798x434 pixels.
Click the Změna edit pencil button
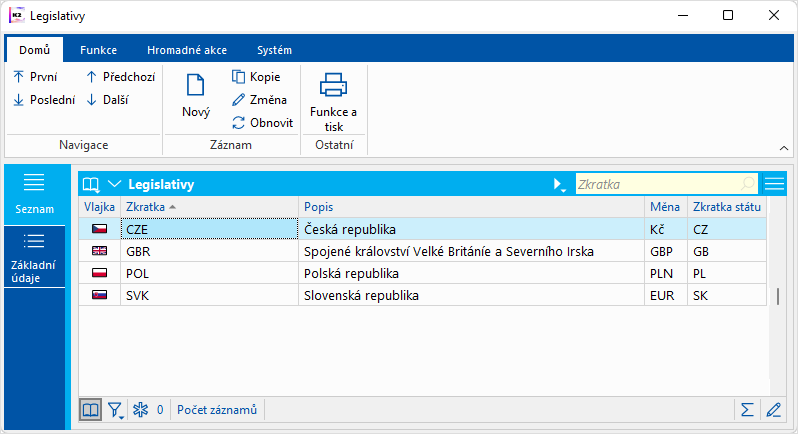pyautogui.click(x=259, y=100)
